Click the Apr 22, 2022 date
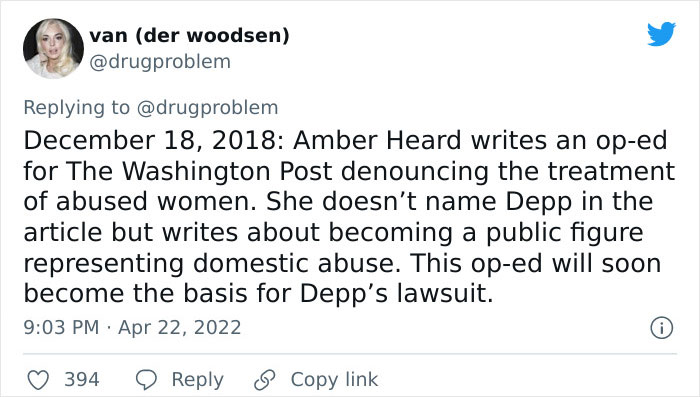 click(x=179, y=327)
